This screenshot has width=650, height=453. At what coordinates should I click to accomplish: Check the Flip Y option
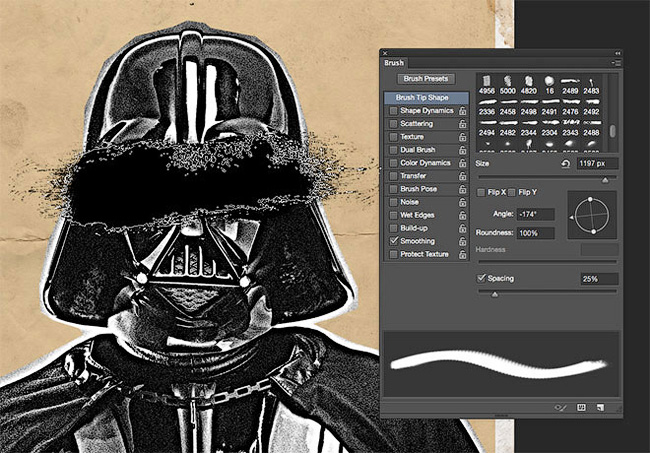(x=512, y=192)
